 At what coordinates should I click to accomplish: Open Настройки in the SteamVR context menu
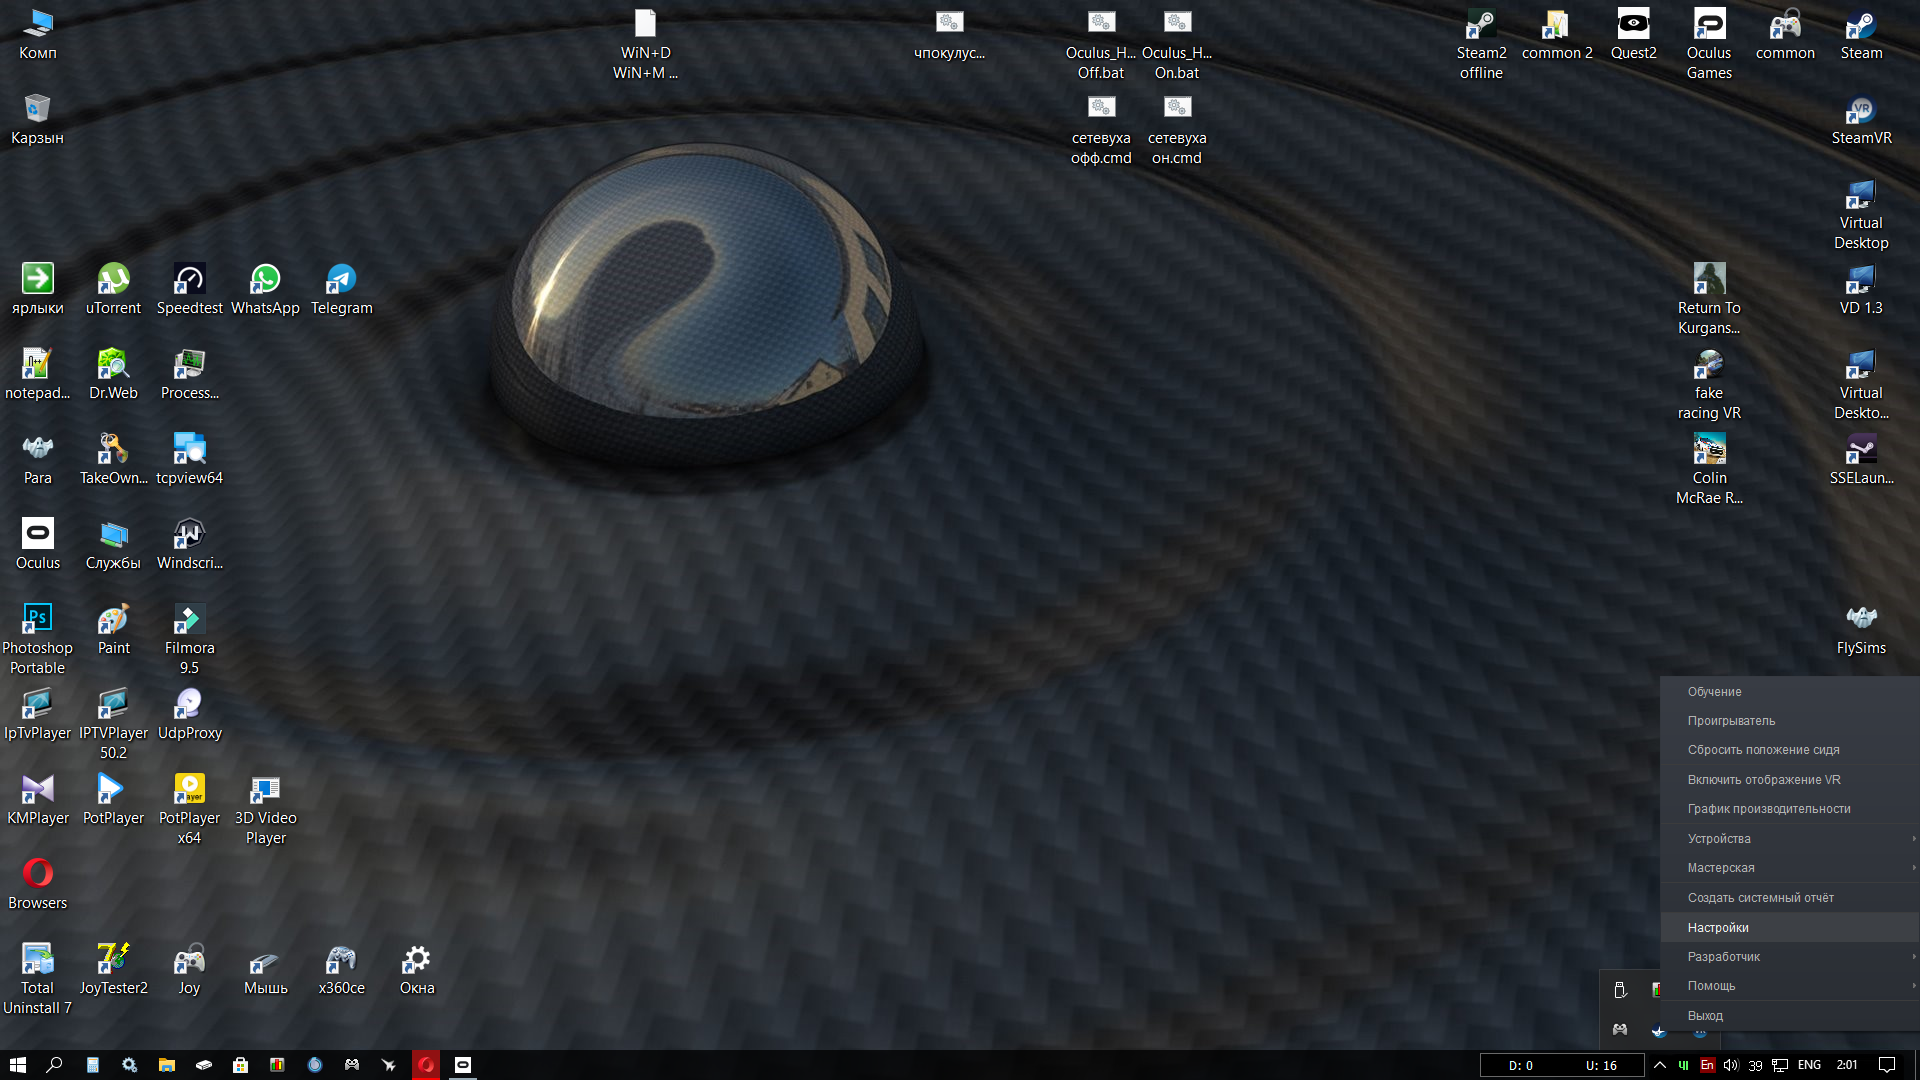pyautogui.click(x=1790, y=927)
